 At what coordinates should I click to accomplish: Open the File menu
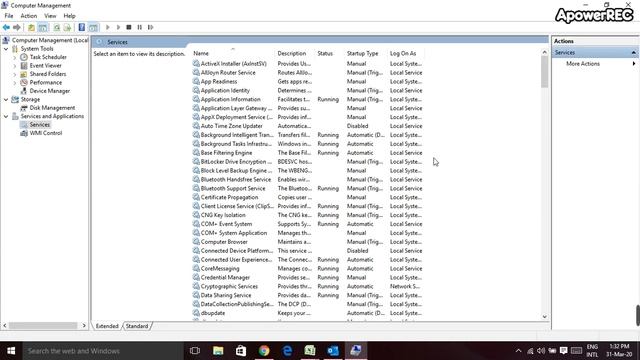(x=9, y=16)
